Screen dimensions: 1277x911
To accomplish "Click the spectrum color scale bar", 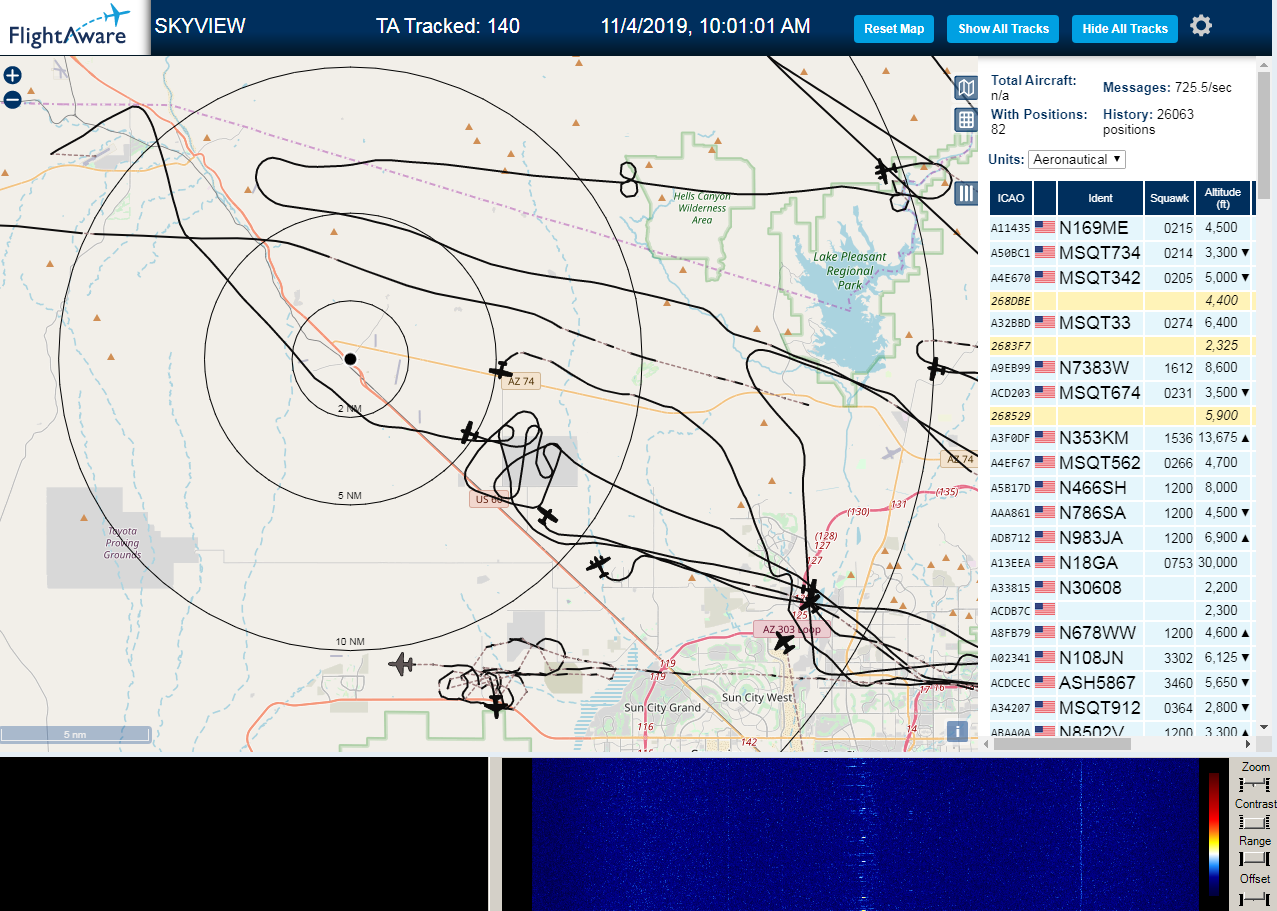I will click(x=1214, y=833).
